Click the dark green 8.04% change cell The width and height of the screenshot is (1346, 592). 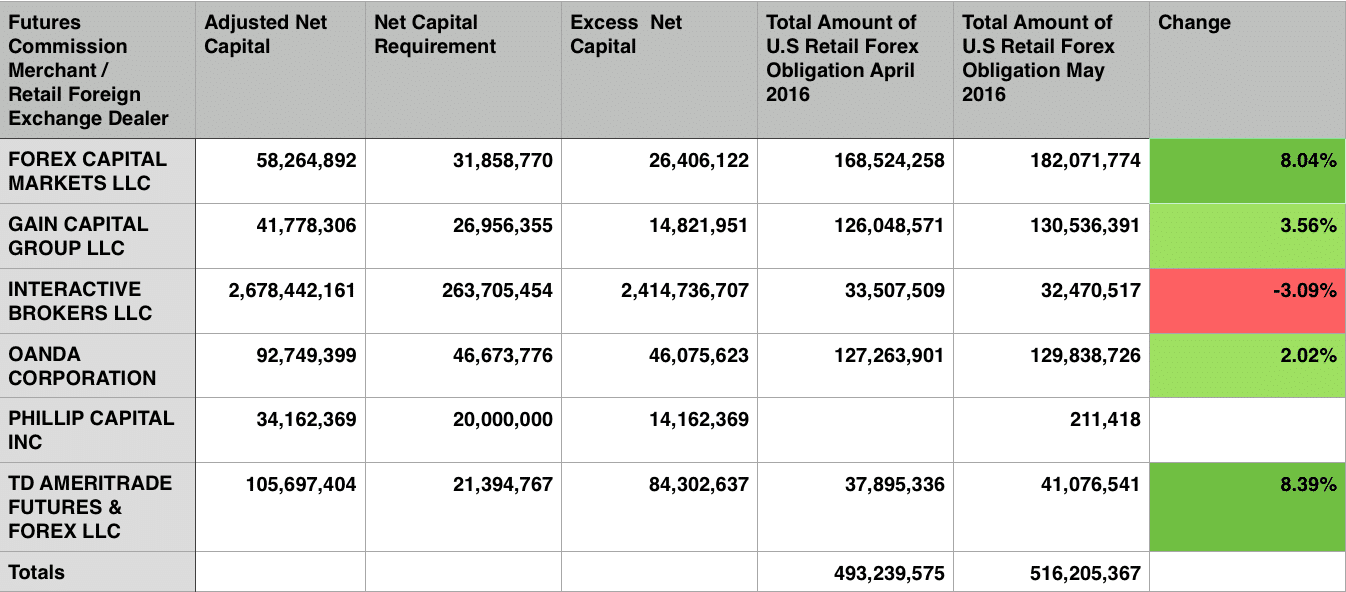pyautogui.click(x=1247, y=171)
